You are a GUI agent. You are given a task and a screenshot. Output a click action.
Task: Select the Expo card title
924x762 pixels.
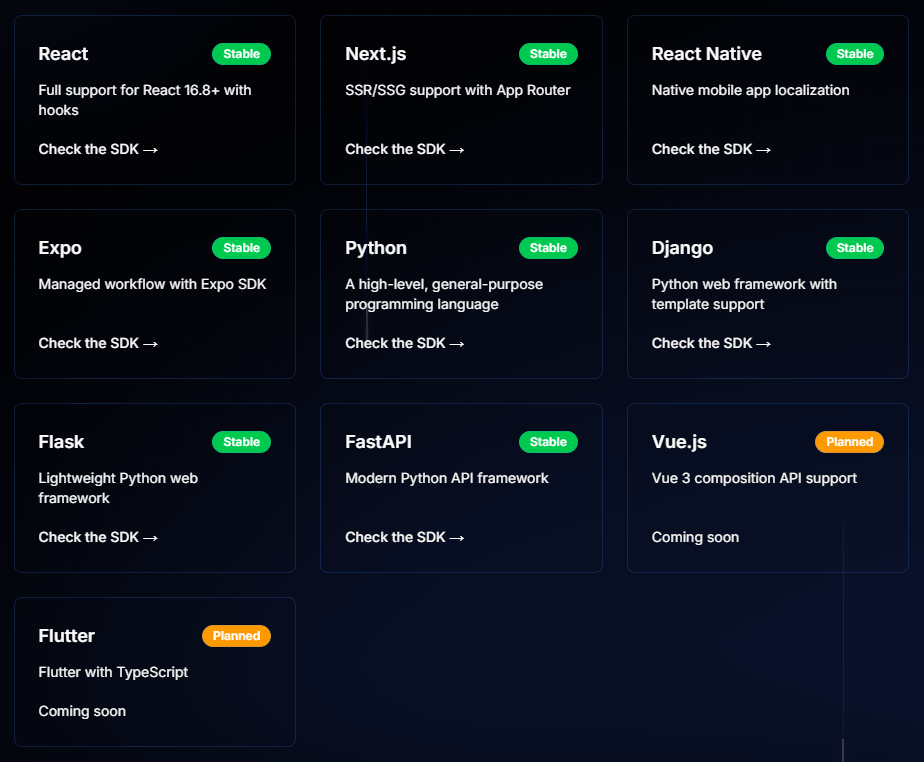[x=60, y=248]
